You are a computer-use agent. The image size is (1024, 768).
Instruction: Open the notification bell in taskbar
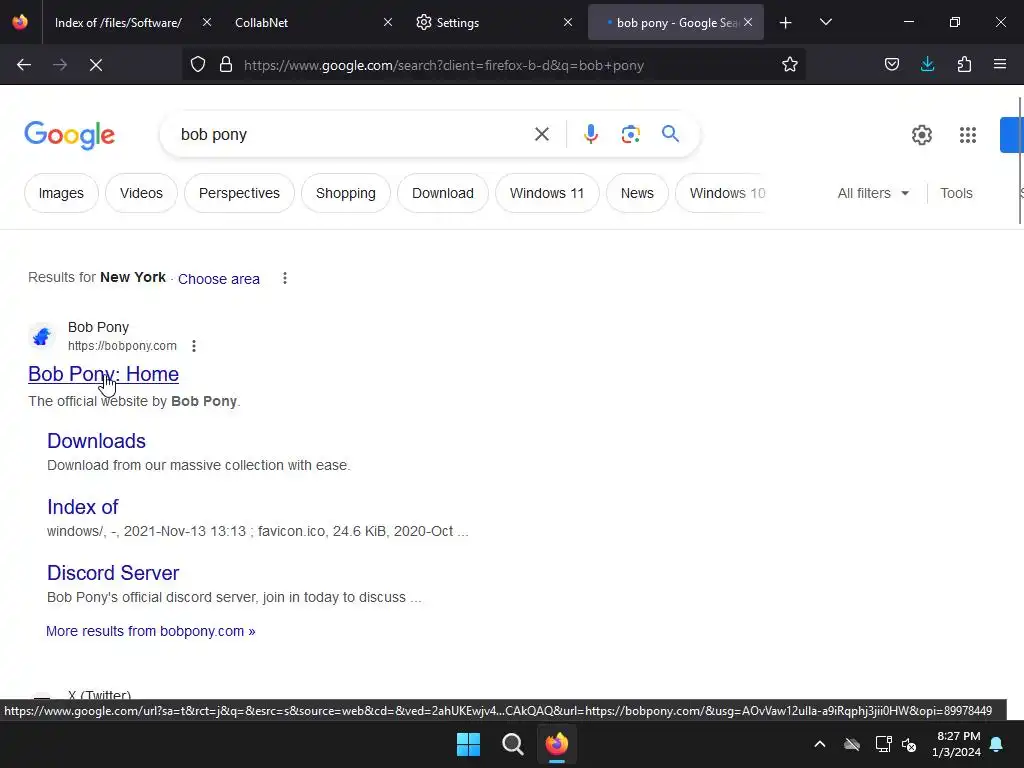click(997, 744)
